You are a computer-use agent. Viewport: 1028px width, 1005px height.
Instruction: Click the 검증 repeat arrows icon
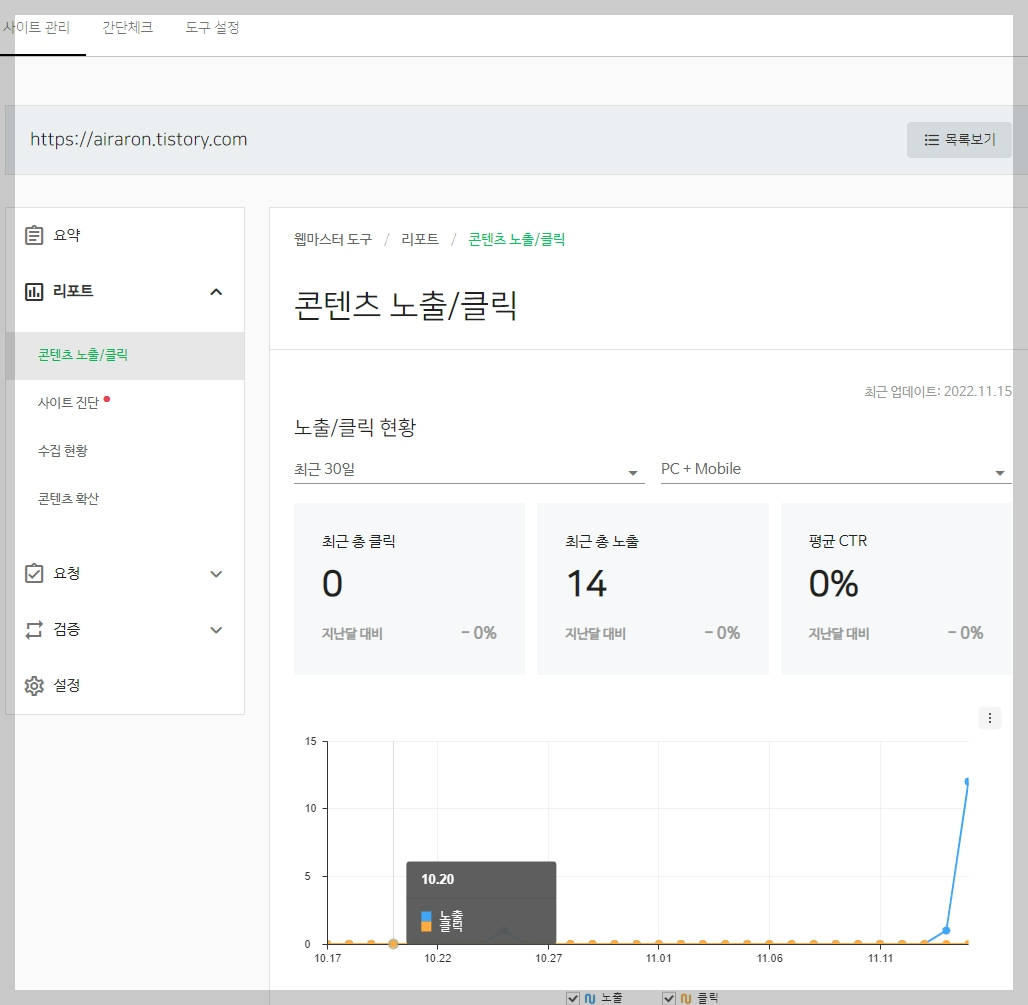click(34, 630)
